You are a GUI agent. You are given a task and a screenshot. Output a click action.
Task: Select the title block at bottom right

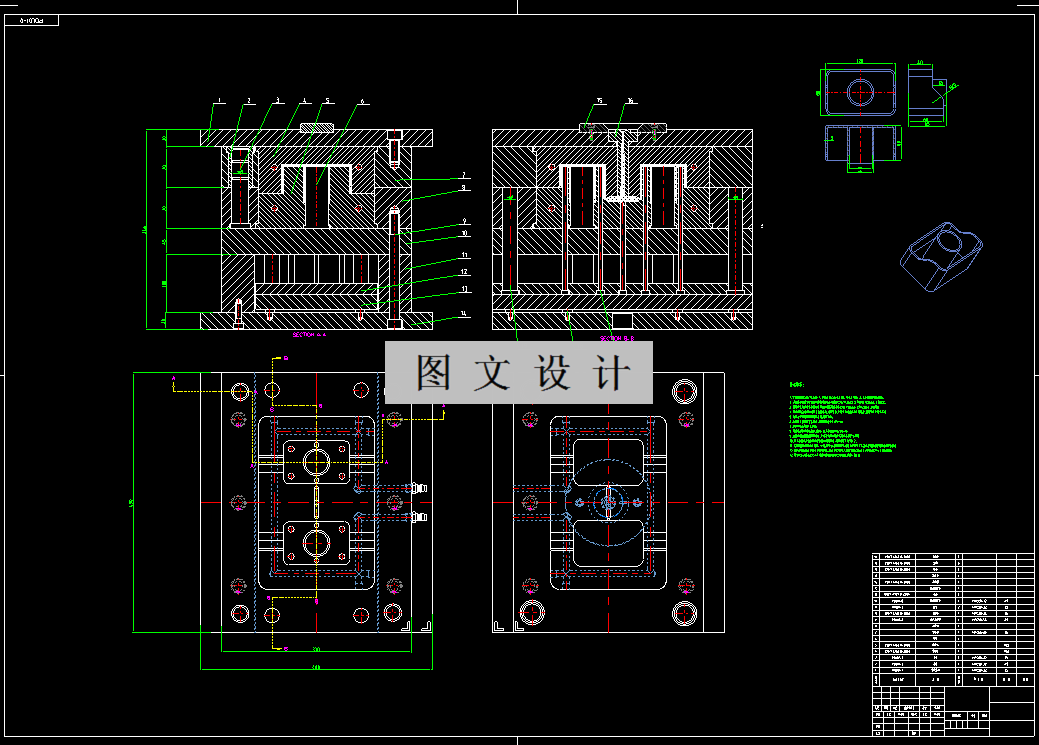click(952, 711)
